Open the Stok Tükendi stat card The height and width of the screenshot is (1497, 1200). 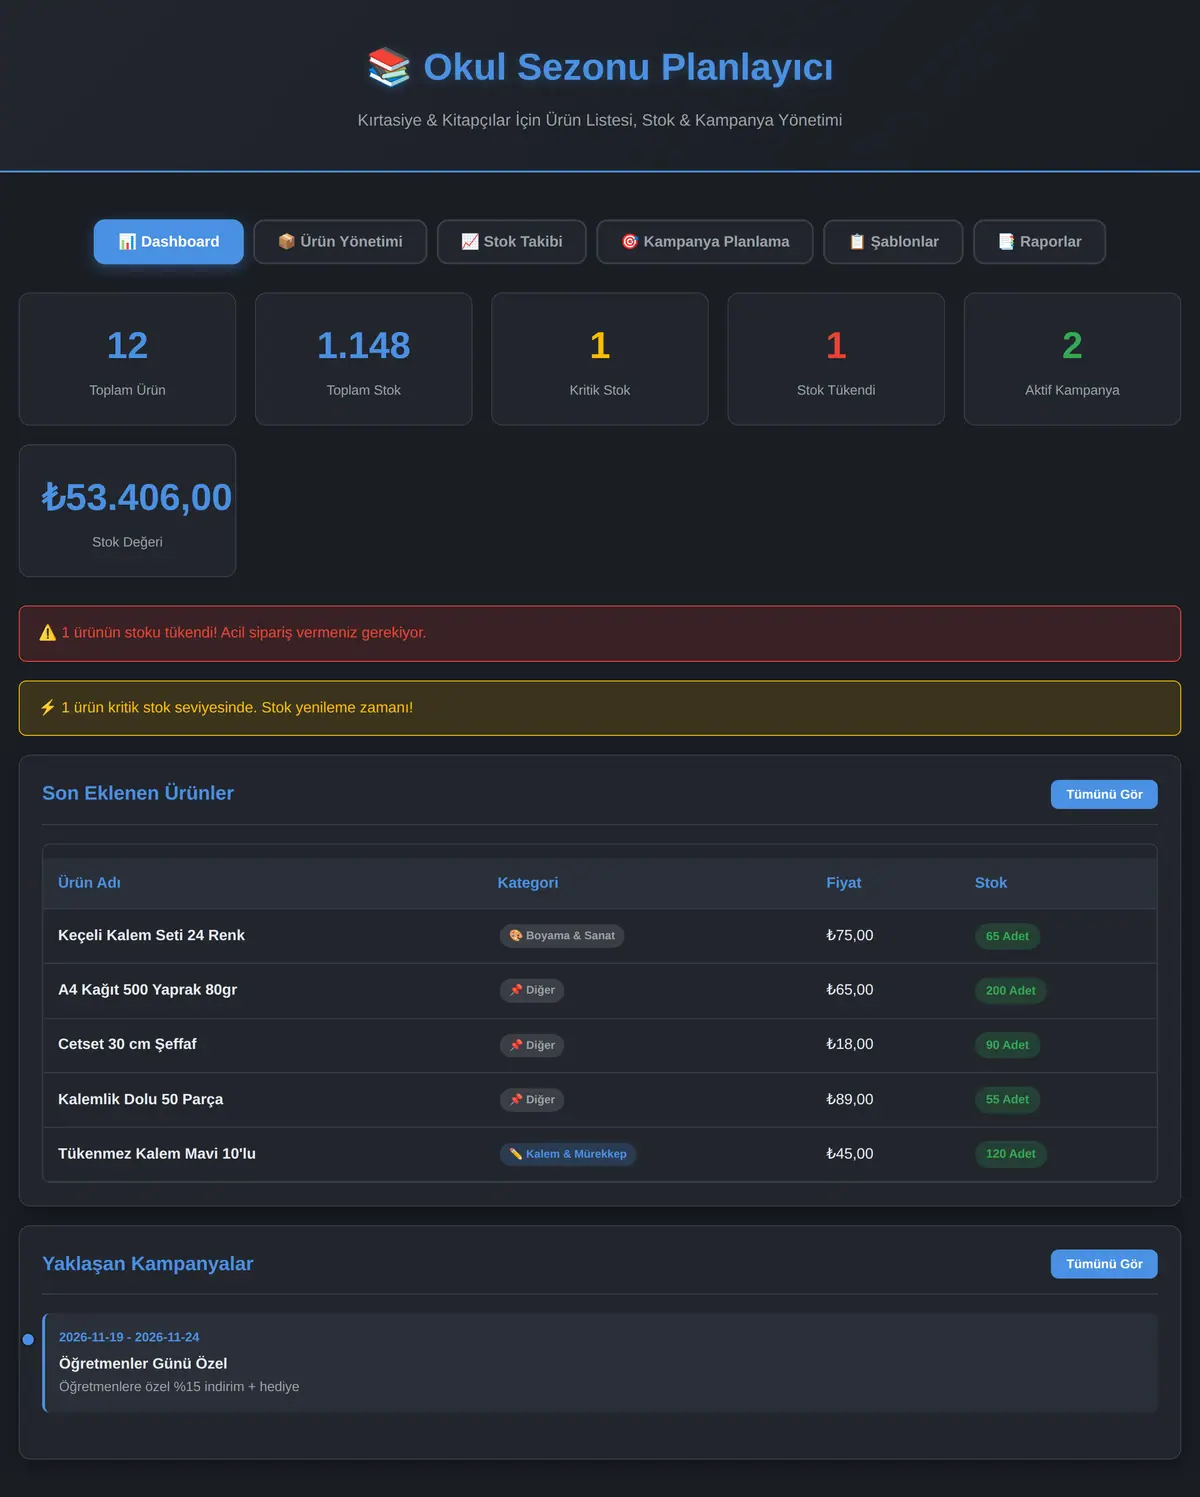coord(836,359)
